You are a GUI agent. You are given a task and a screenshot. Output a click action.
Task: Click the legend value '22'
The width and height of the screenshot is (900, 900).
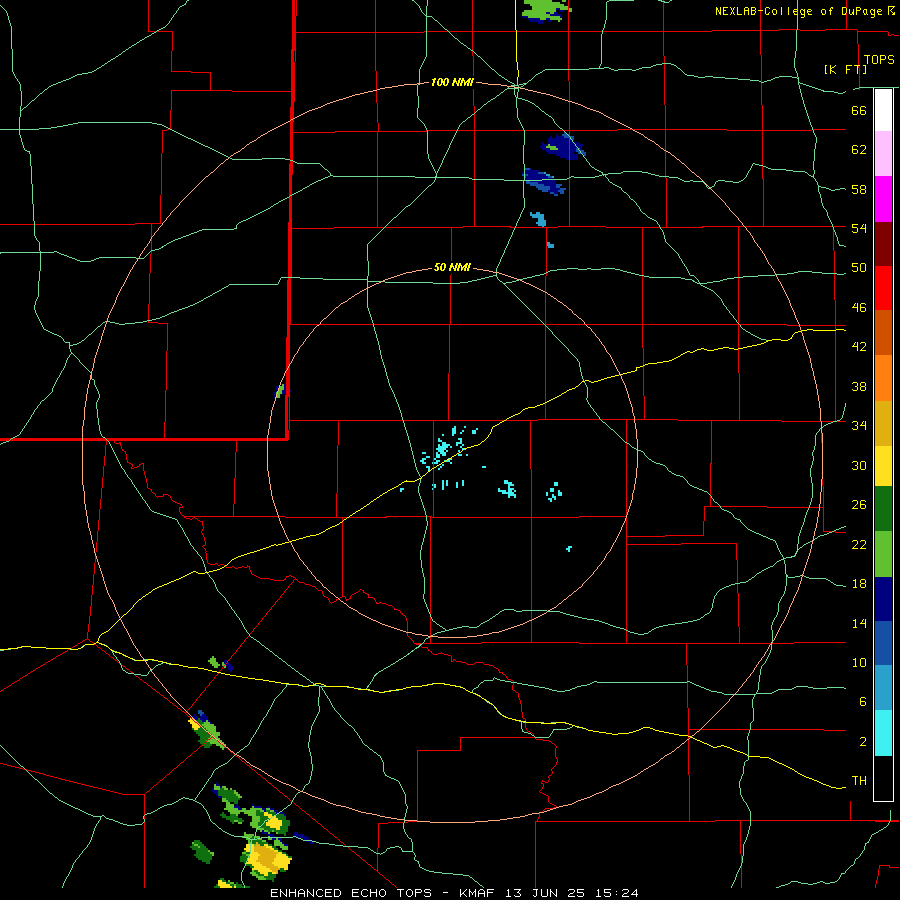coord(859,545)
